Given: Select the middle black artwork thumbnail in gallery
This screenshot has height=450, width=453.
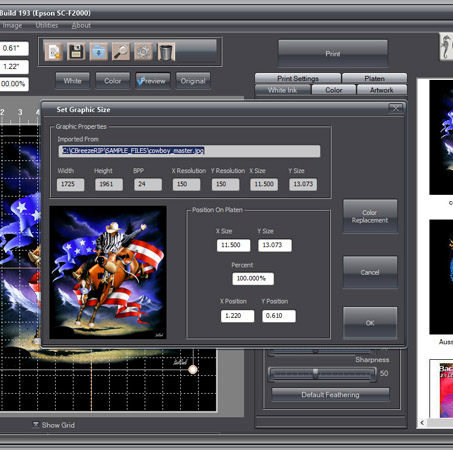Looking at the screenshot, I should [x=441, y=277].
